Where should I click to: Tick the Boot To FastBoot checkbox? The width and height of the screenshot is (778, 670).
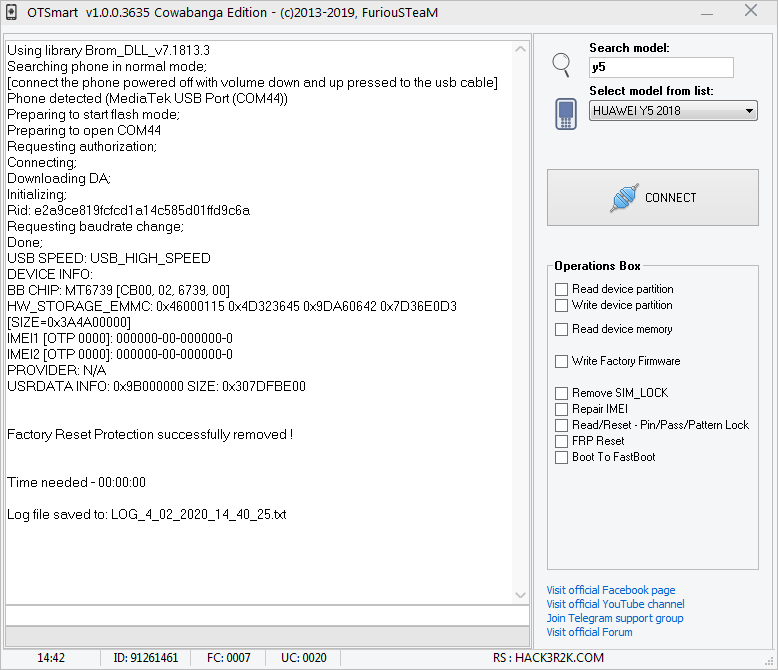pyautogui.click(x=561, y=457)
